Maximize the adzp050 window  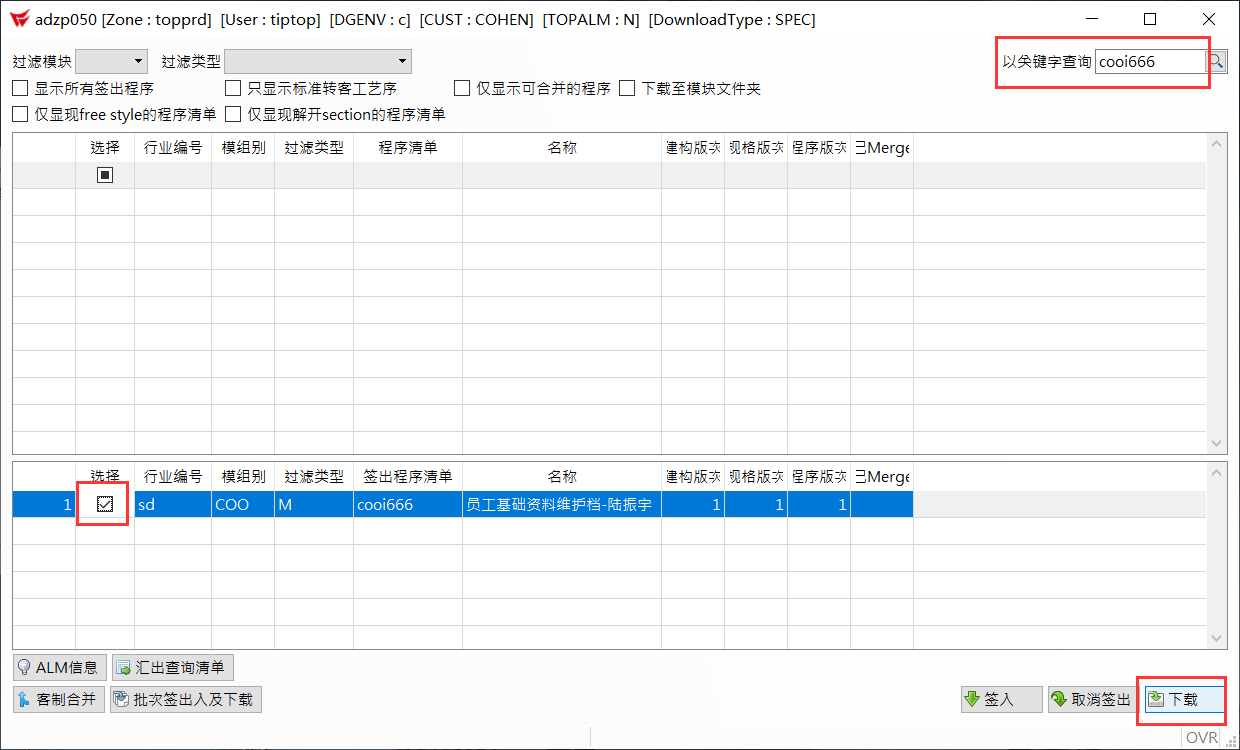(x=1150, y=19)
